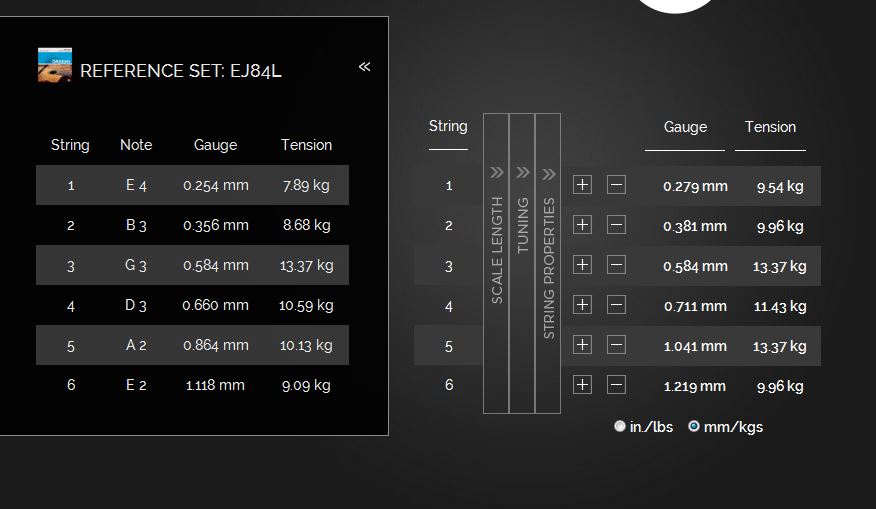Click the REFERENCE SET: EJ84L title
Screen dimensions: 876x509
[x=180, y=71]
